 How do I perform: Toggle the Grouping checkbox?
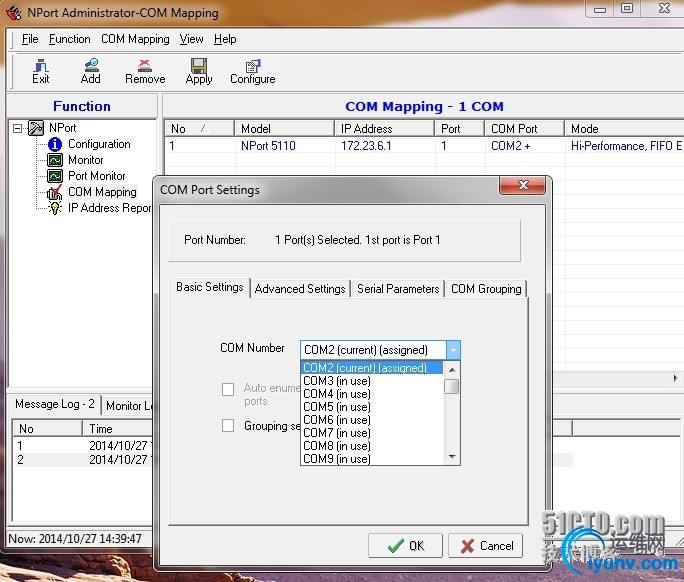228,426
